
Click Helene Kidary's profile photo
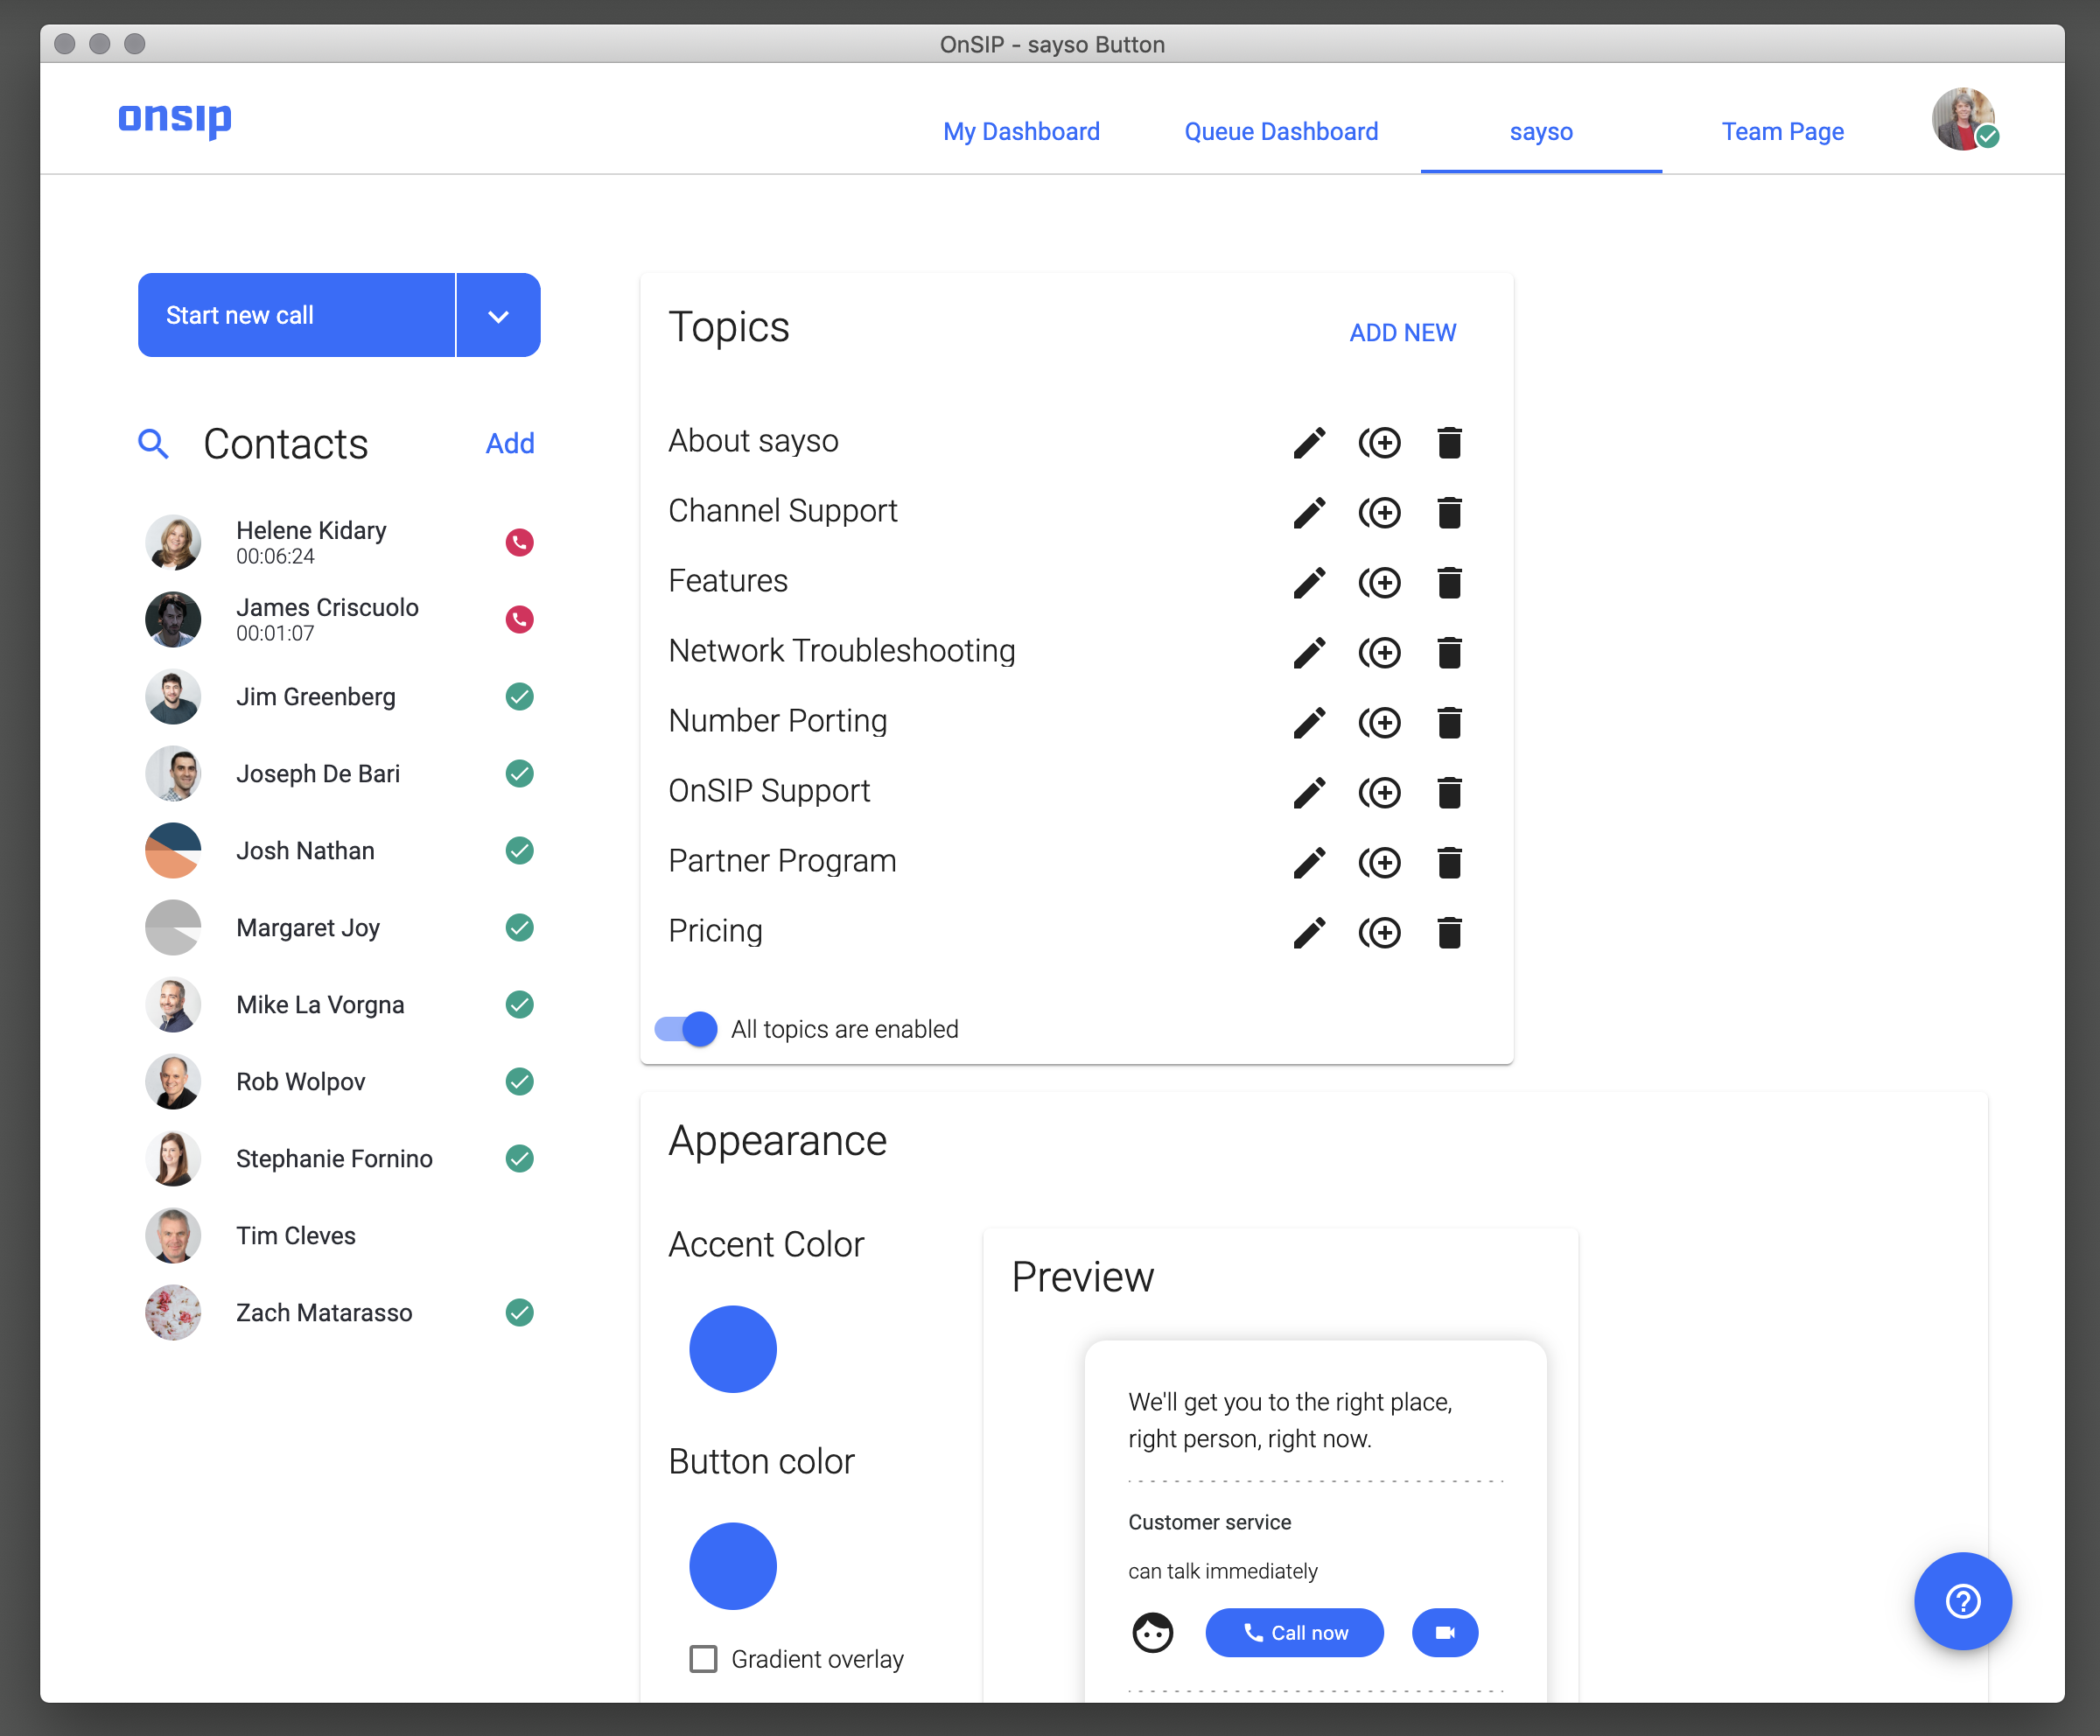click(x=173, y=542)
